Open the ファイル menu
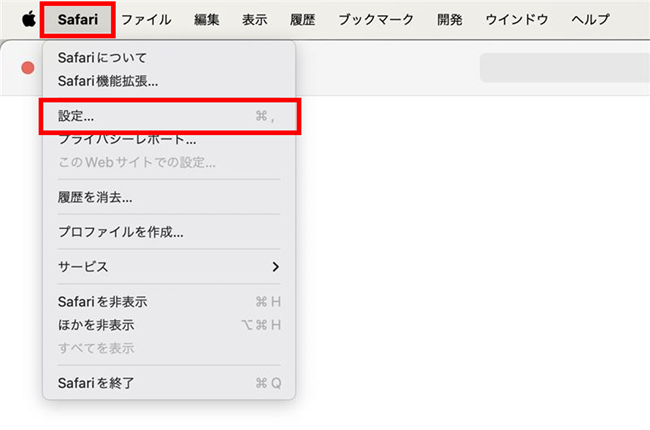The height and width of the screenshot is (430, 650). [x=146, y=19]
